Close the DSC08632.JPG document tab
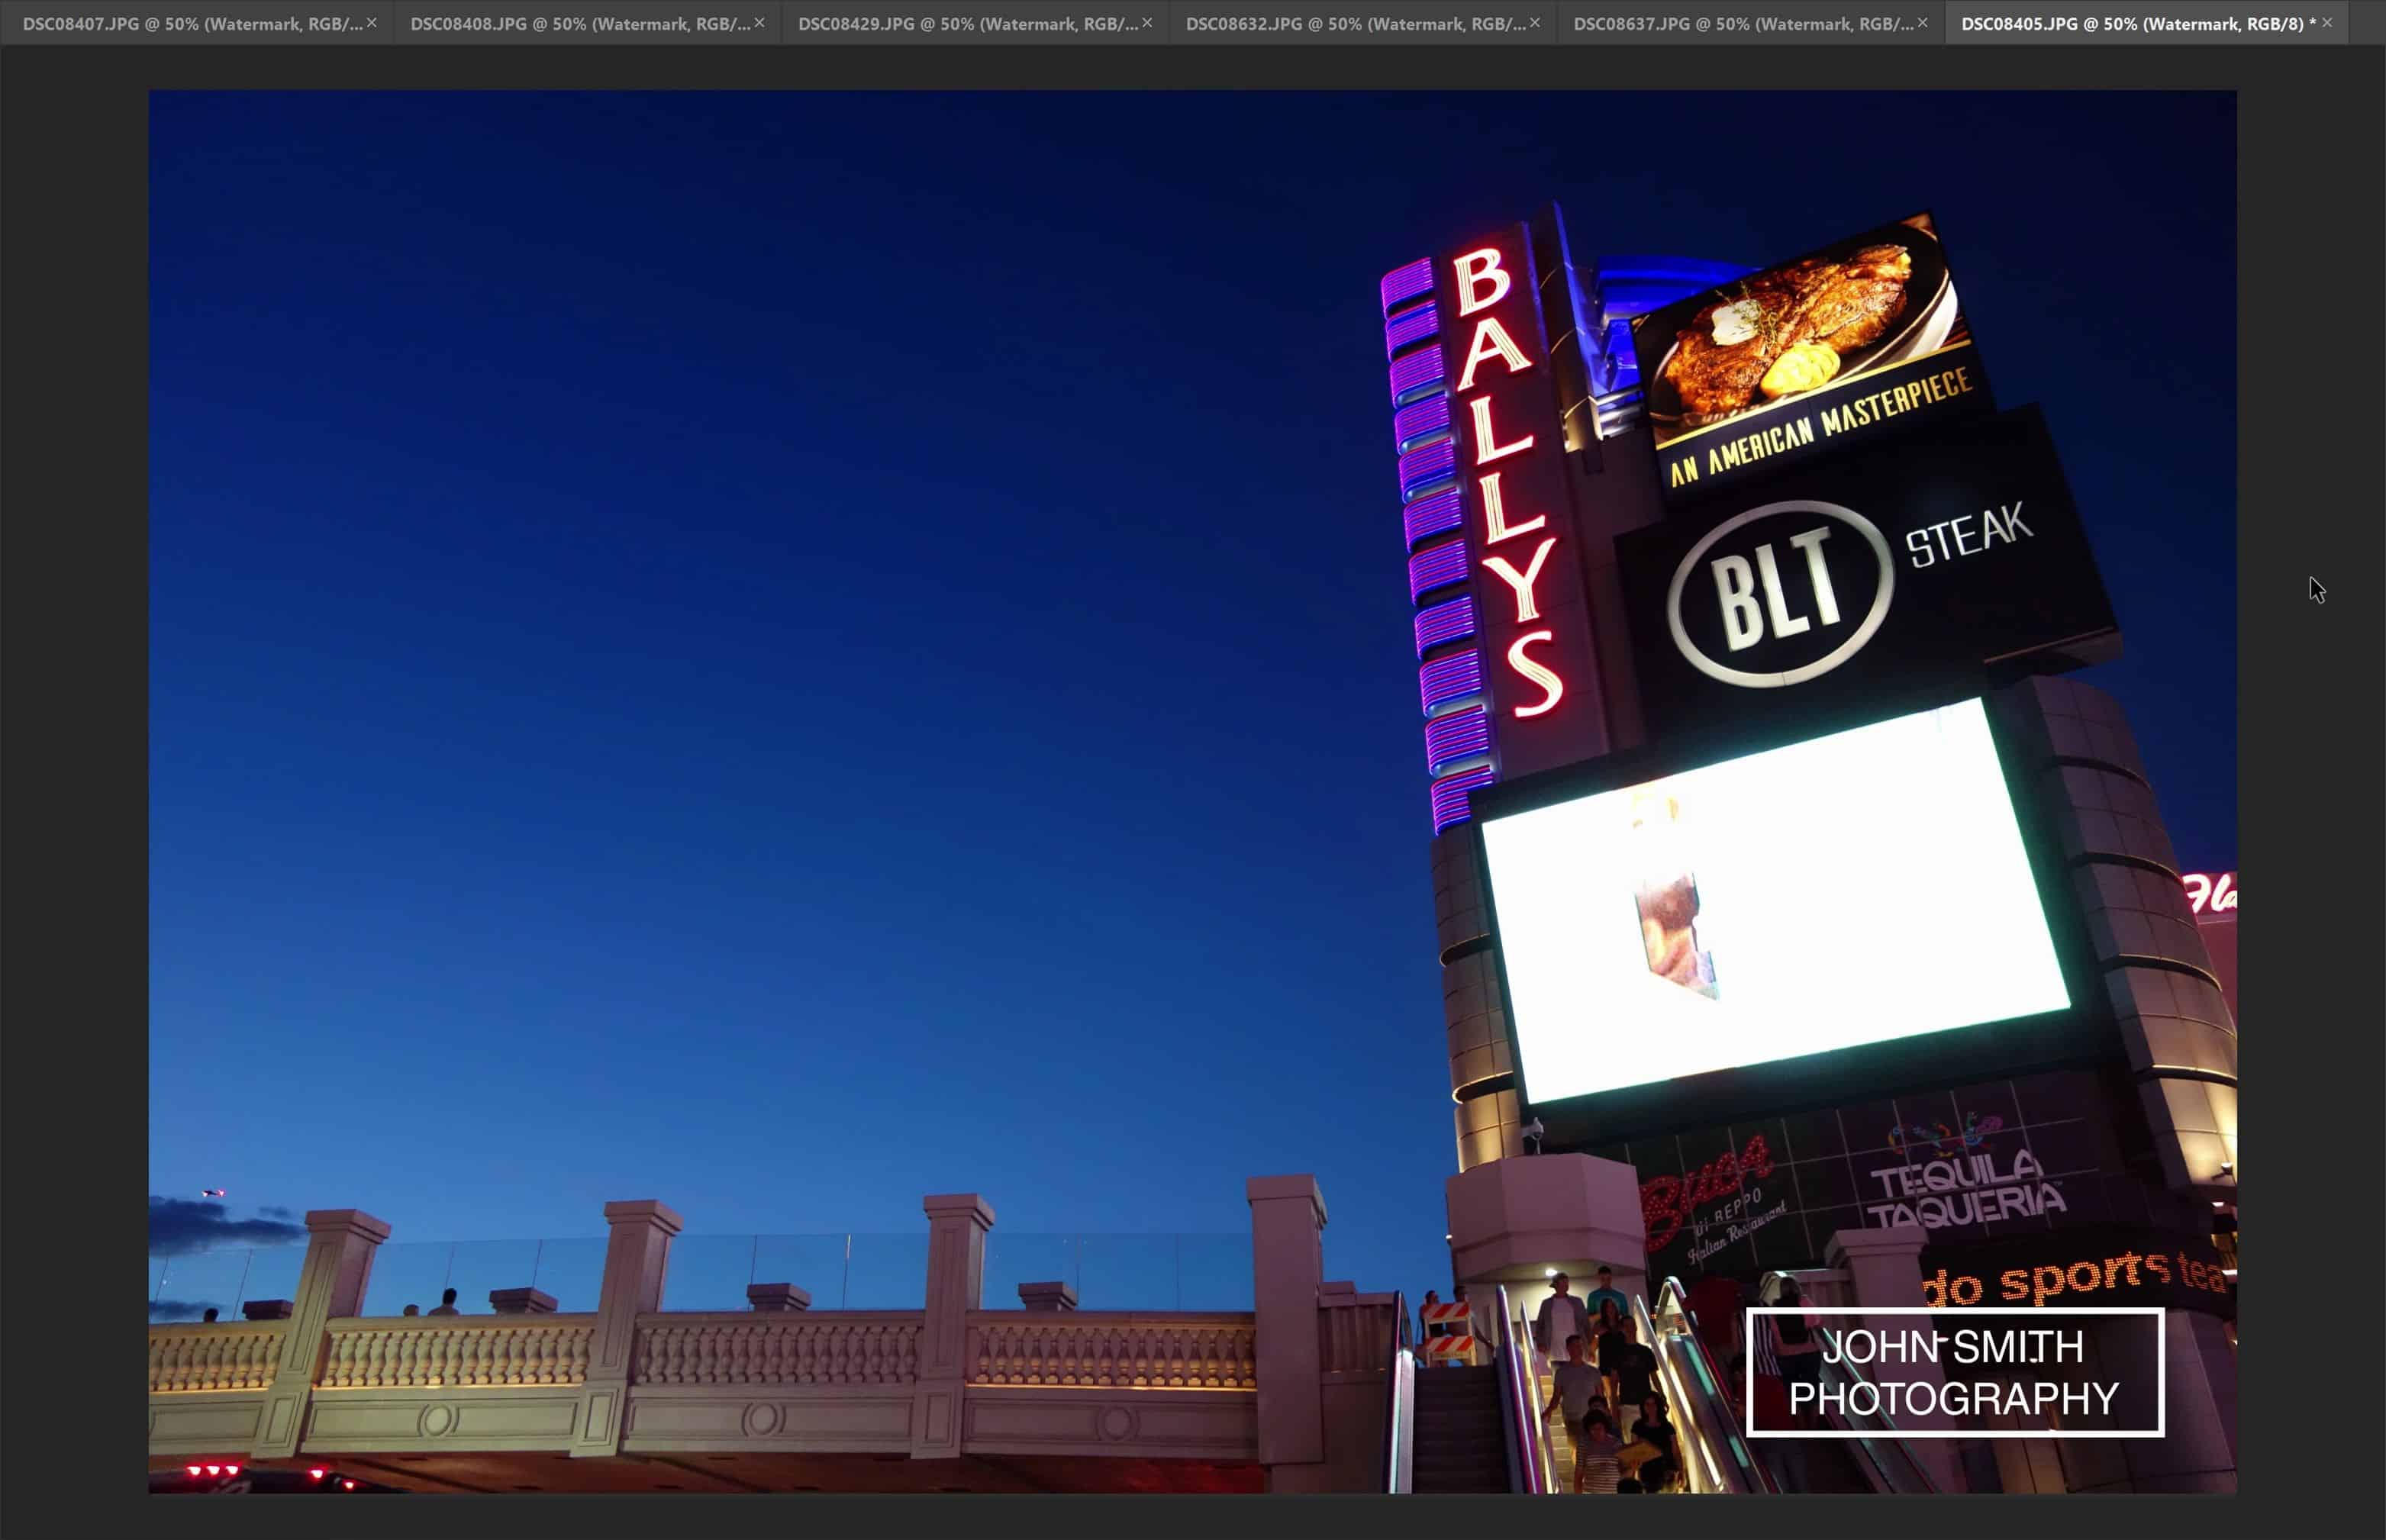 click(x=1535, y=22)
